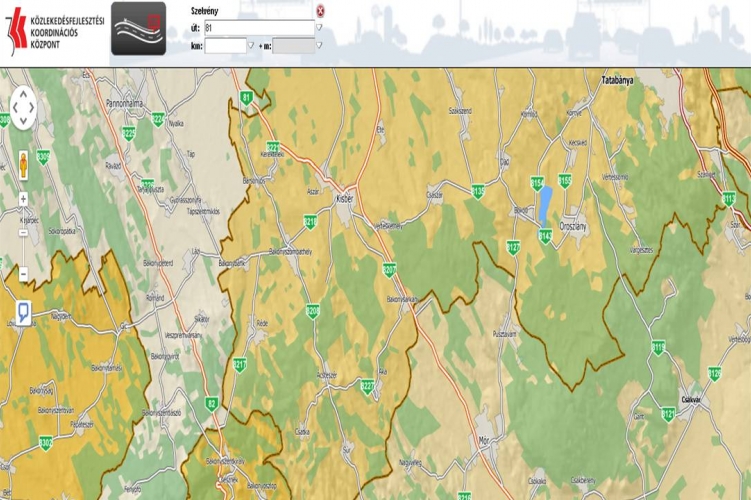Open the 'km' value dropdown arrow
Viewport: 751px width, 500px height.
pos(250,45)
